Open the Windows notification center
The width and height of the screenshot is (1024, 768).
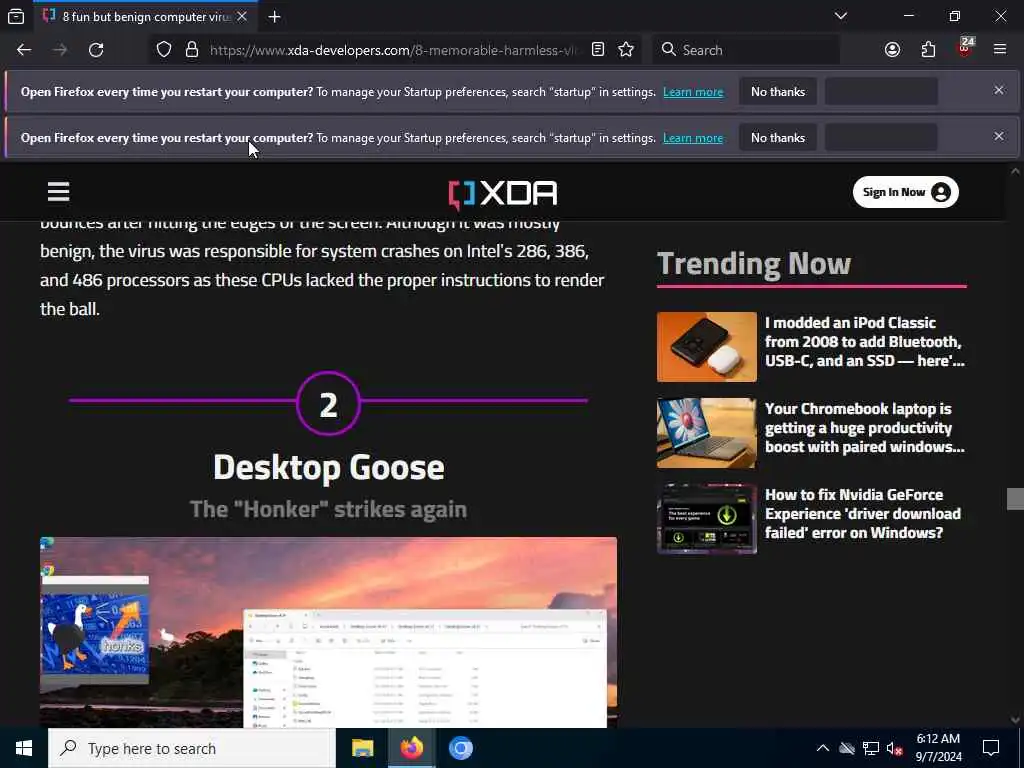coord(991,748)
